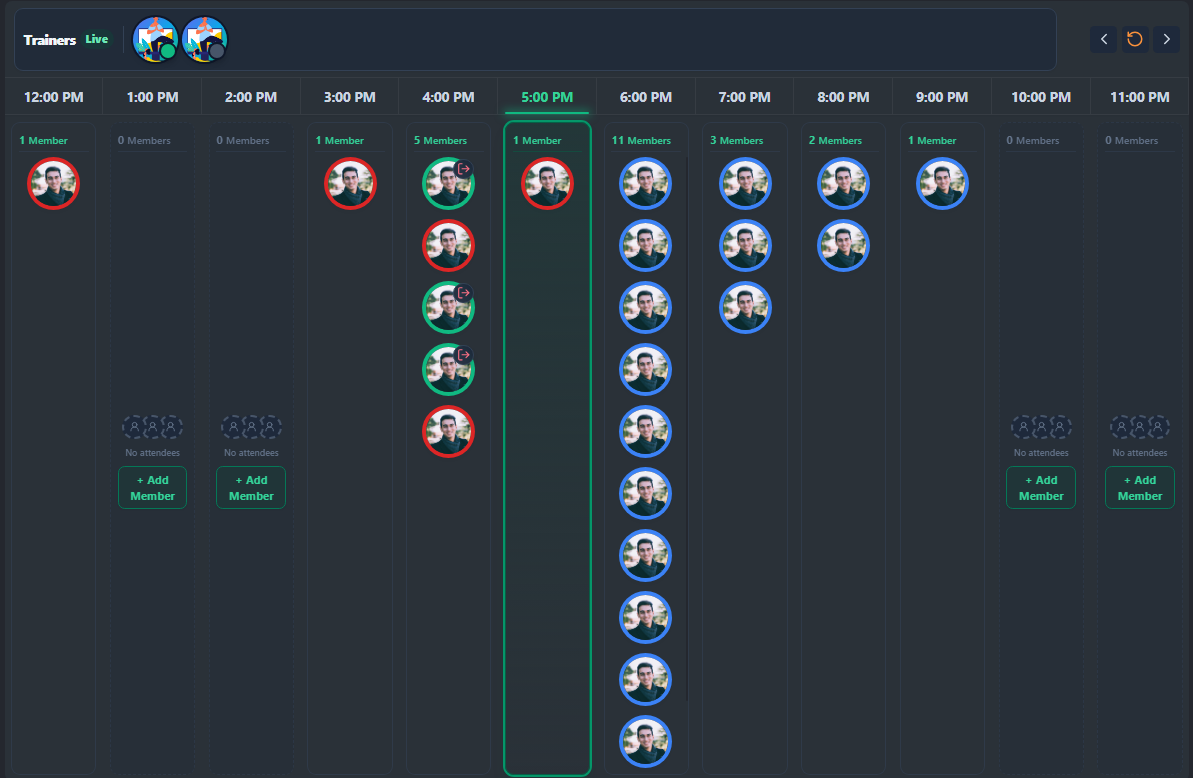Open the second 4:00 PM member avatar
Image resolution: width=1193 pixels, height=778 pixels.
(448, 246)
